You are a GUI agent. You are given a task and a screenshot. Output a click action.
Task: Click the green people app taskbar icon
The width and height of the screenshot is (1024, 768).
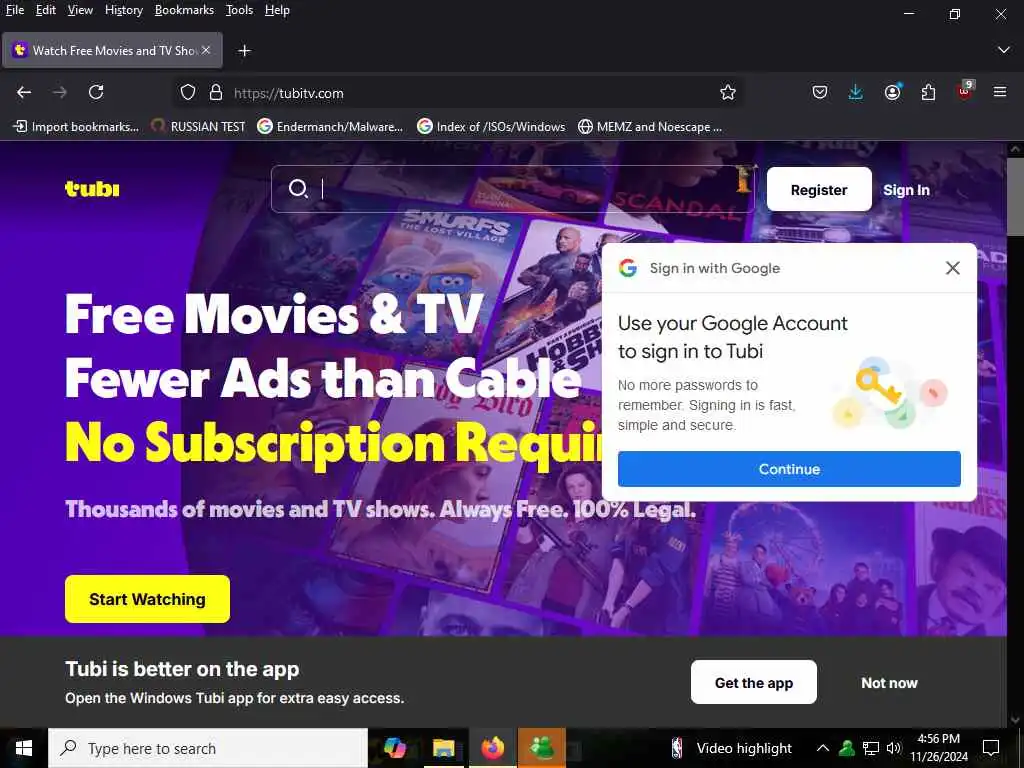[541, 748]
